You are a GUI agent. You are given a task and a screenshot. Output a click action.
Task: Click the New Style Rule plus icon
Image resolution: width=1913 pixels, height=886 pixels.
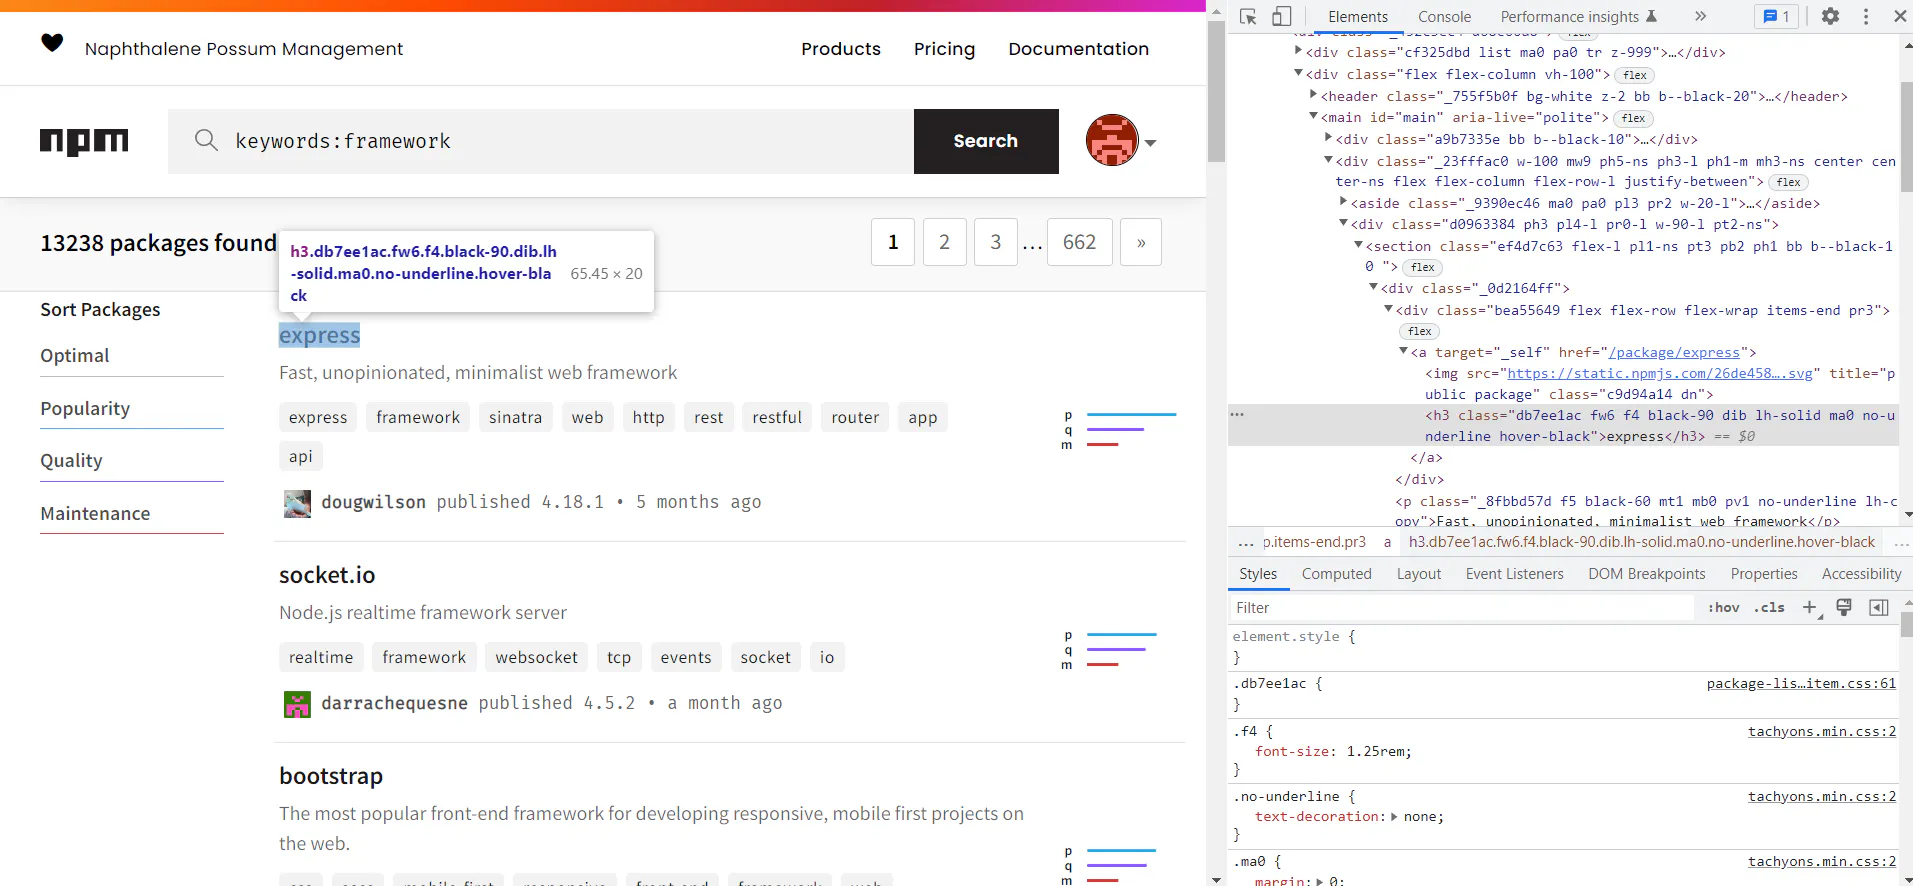(1810, 607)
